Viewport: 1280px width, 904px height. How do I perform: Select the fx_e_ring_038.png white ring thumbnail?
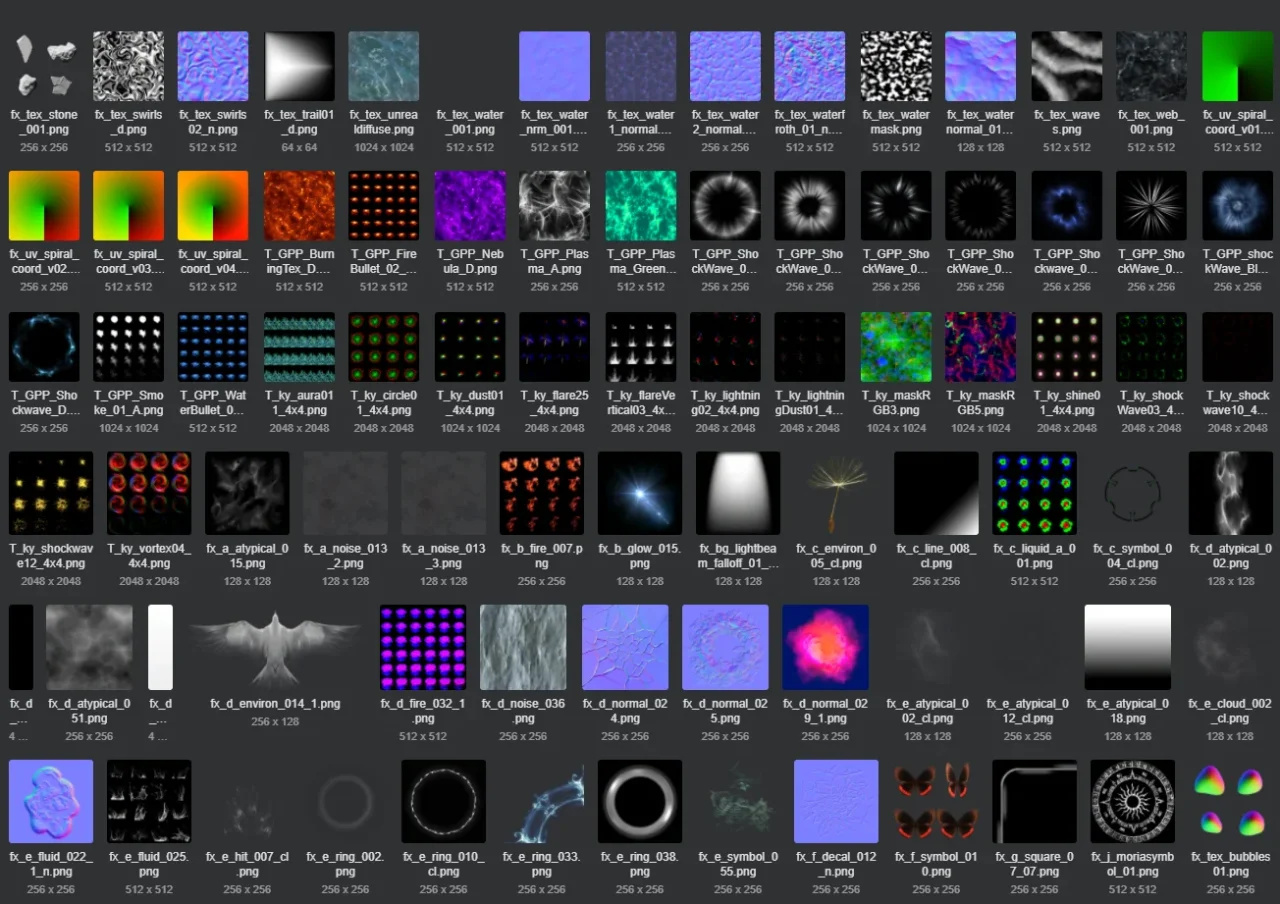pyautogui.click(x=640, y=802)
